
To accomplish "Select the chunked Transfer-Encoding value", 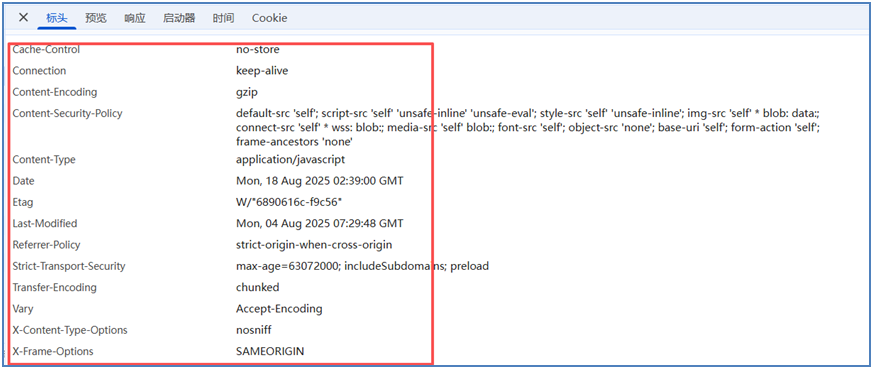I will tap(258, 287).
